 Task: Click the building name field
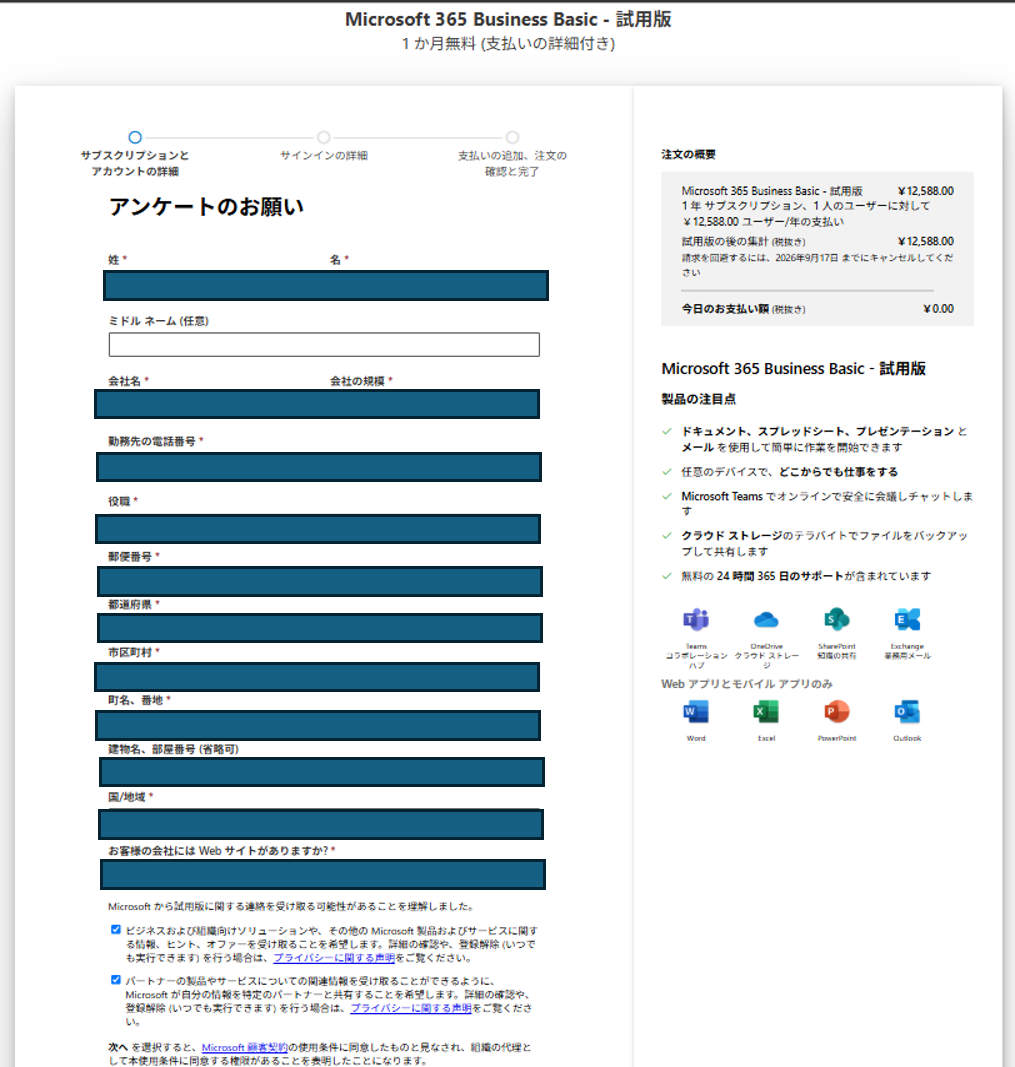[322, 772]
